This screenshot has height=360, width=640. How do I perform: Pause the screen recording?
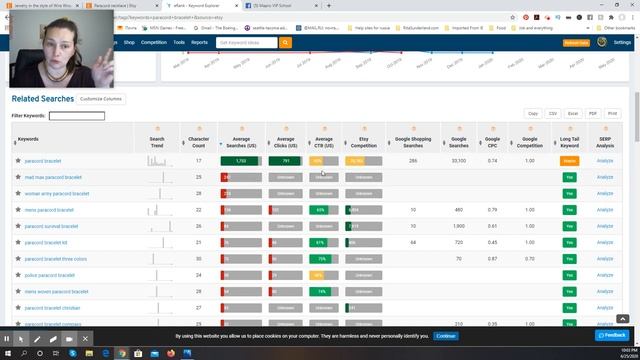[7, 339]
